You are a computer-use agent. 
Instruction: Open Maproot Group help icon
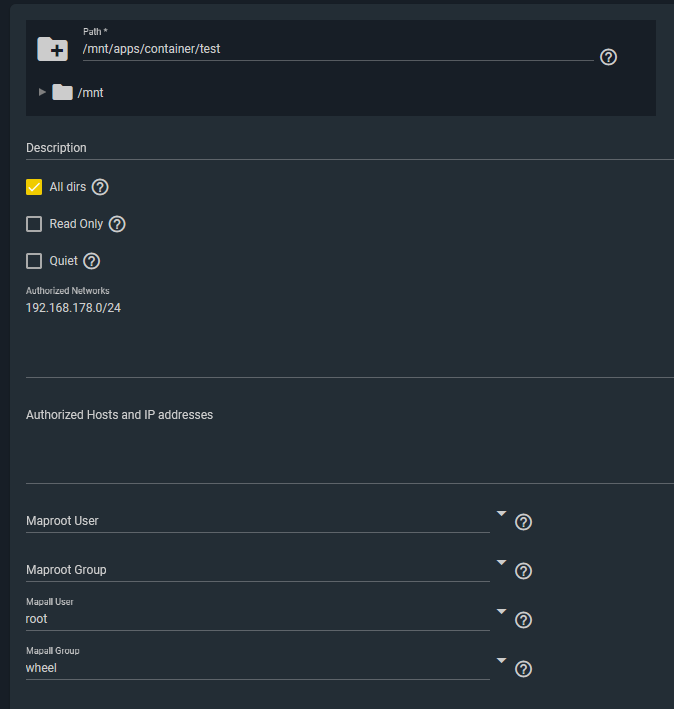[523, 571]
